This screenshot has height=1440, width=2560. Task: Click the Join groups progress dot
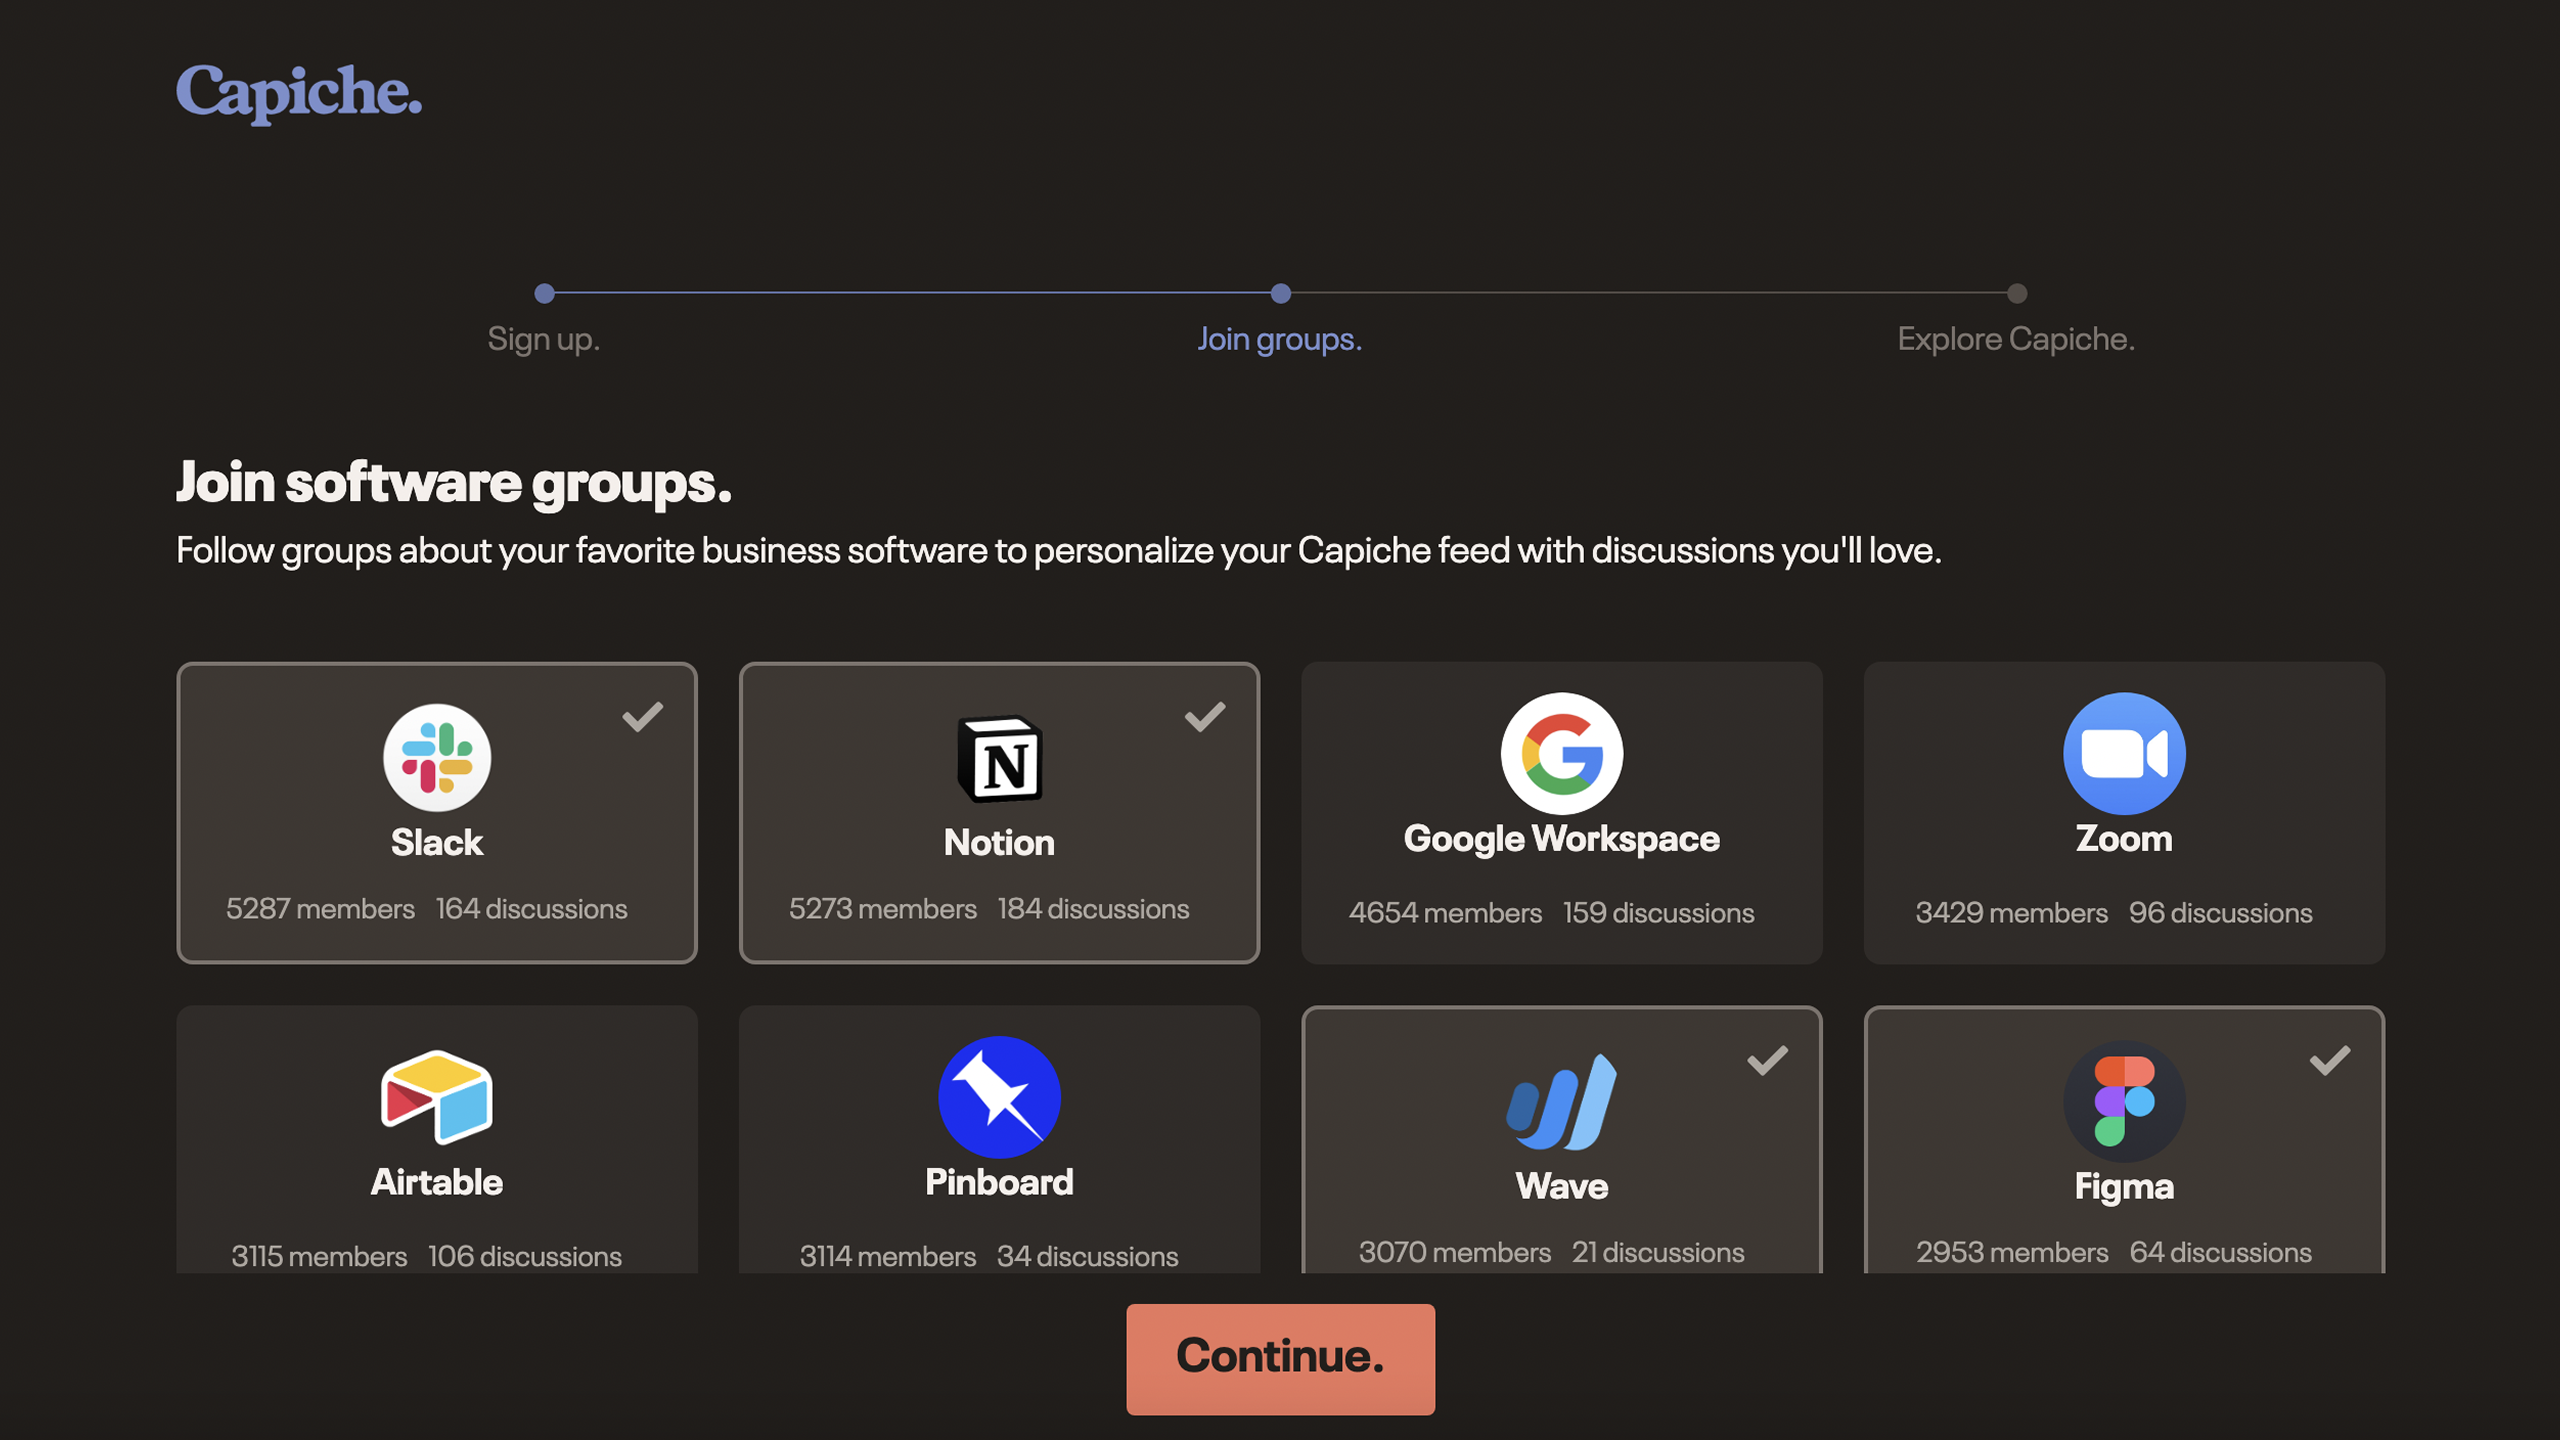click(x=1280, y=293)
